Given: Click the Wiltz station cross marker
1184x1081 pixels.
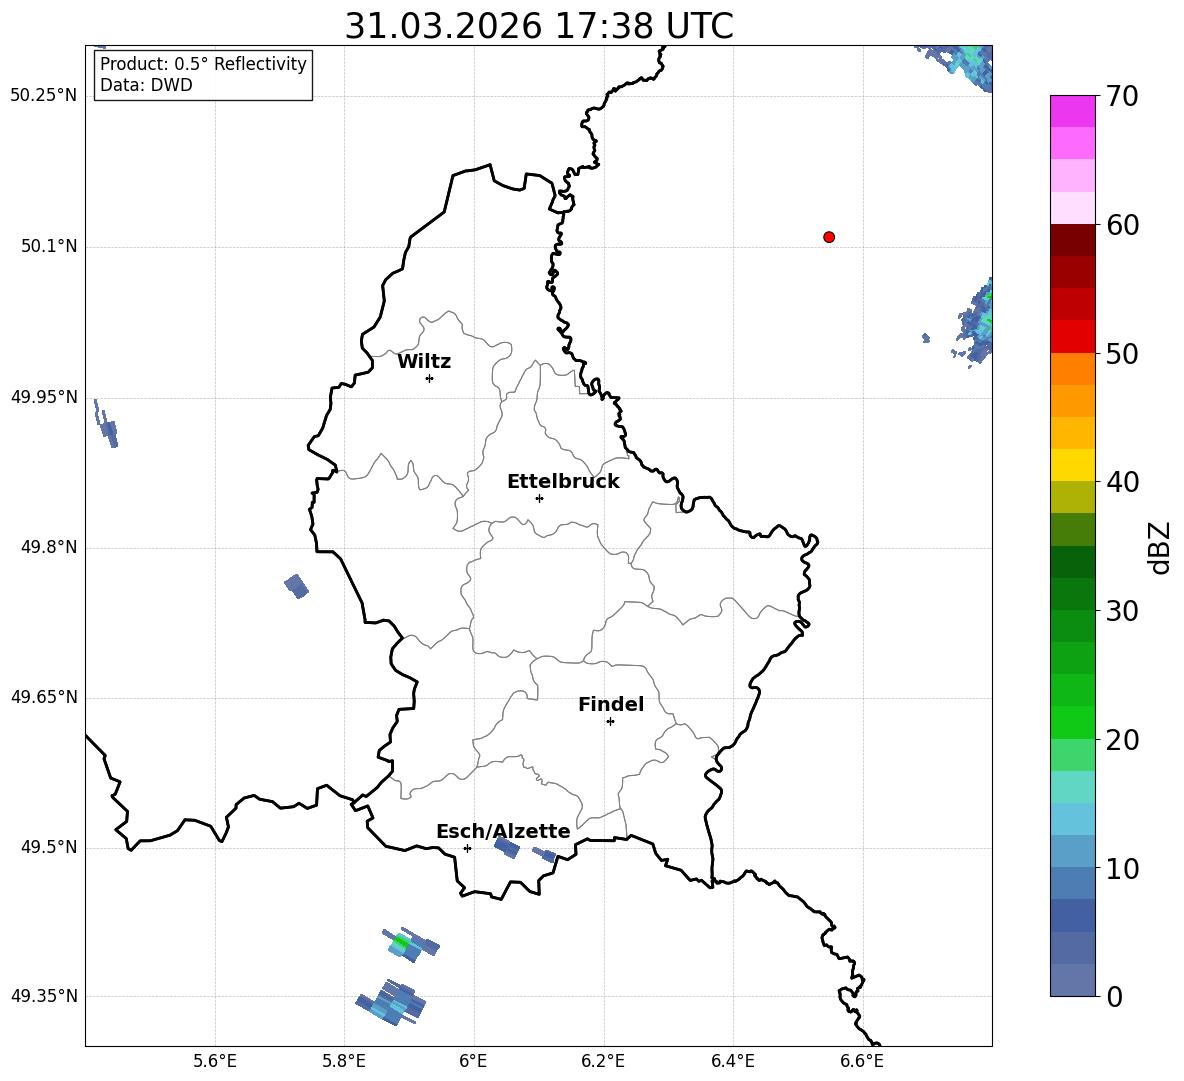Looking at the screenshot, I should 430,378.
